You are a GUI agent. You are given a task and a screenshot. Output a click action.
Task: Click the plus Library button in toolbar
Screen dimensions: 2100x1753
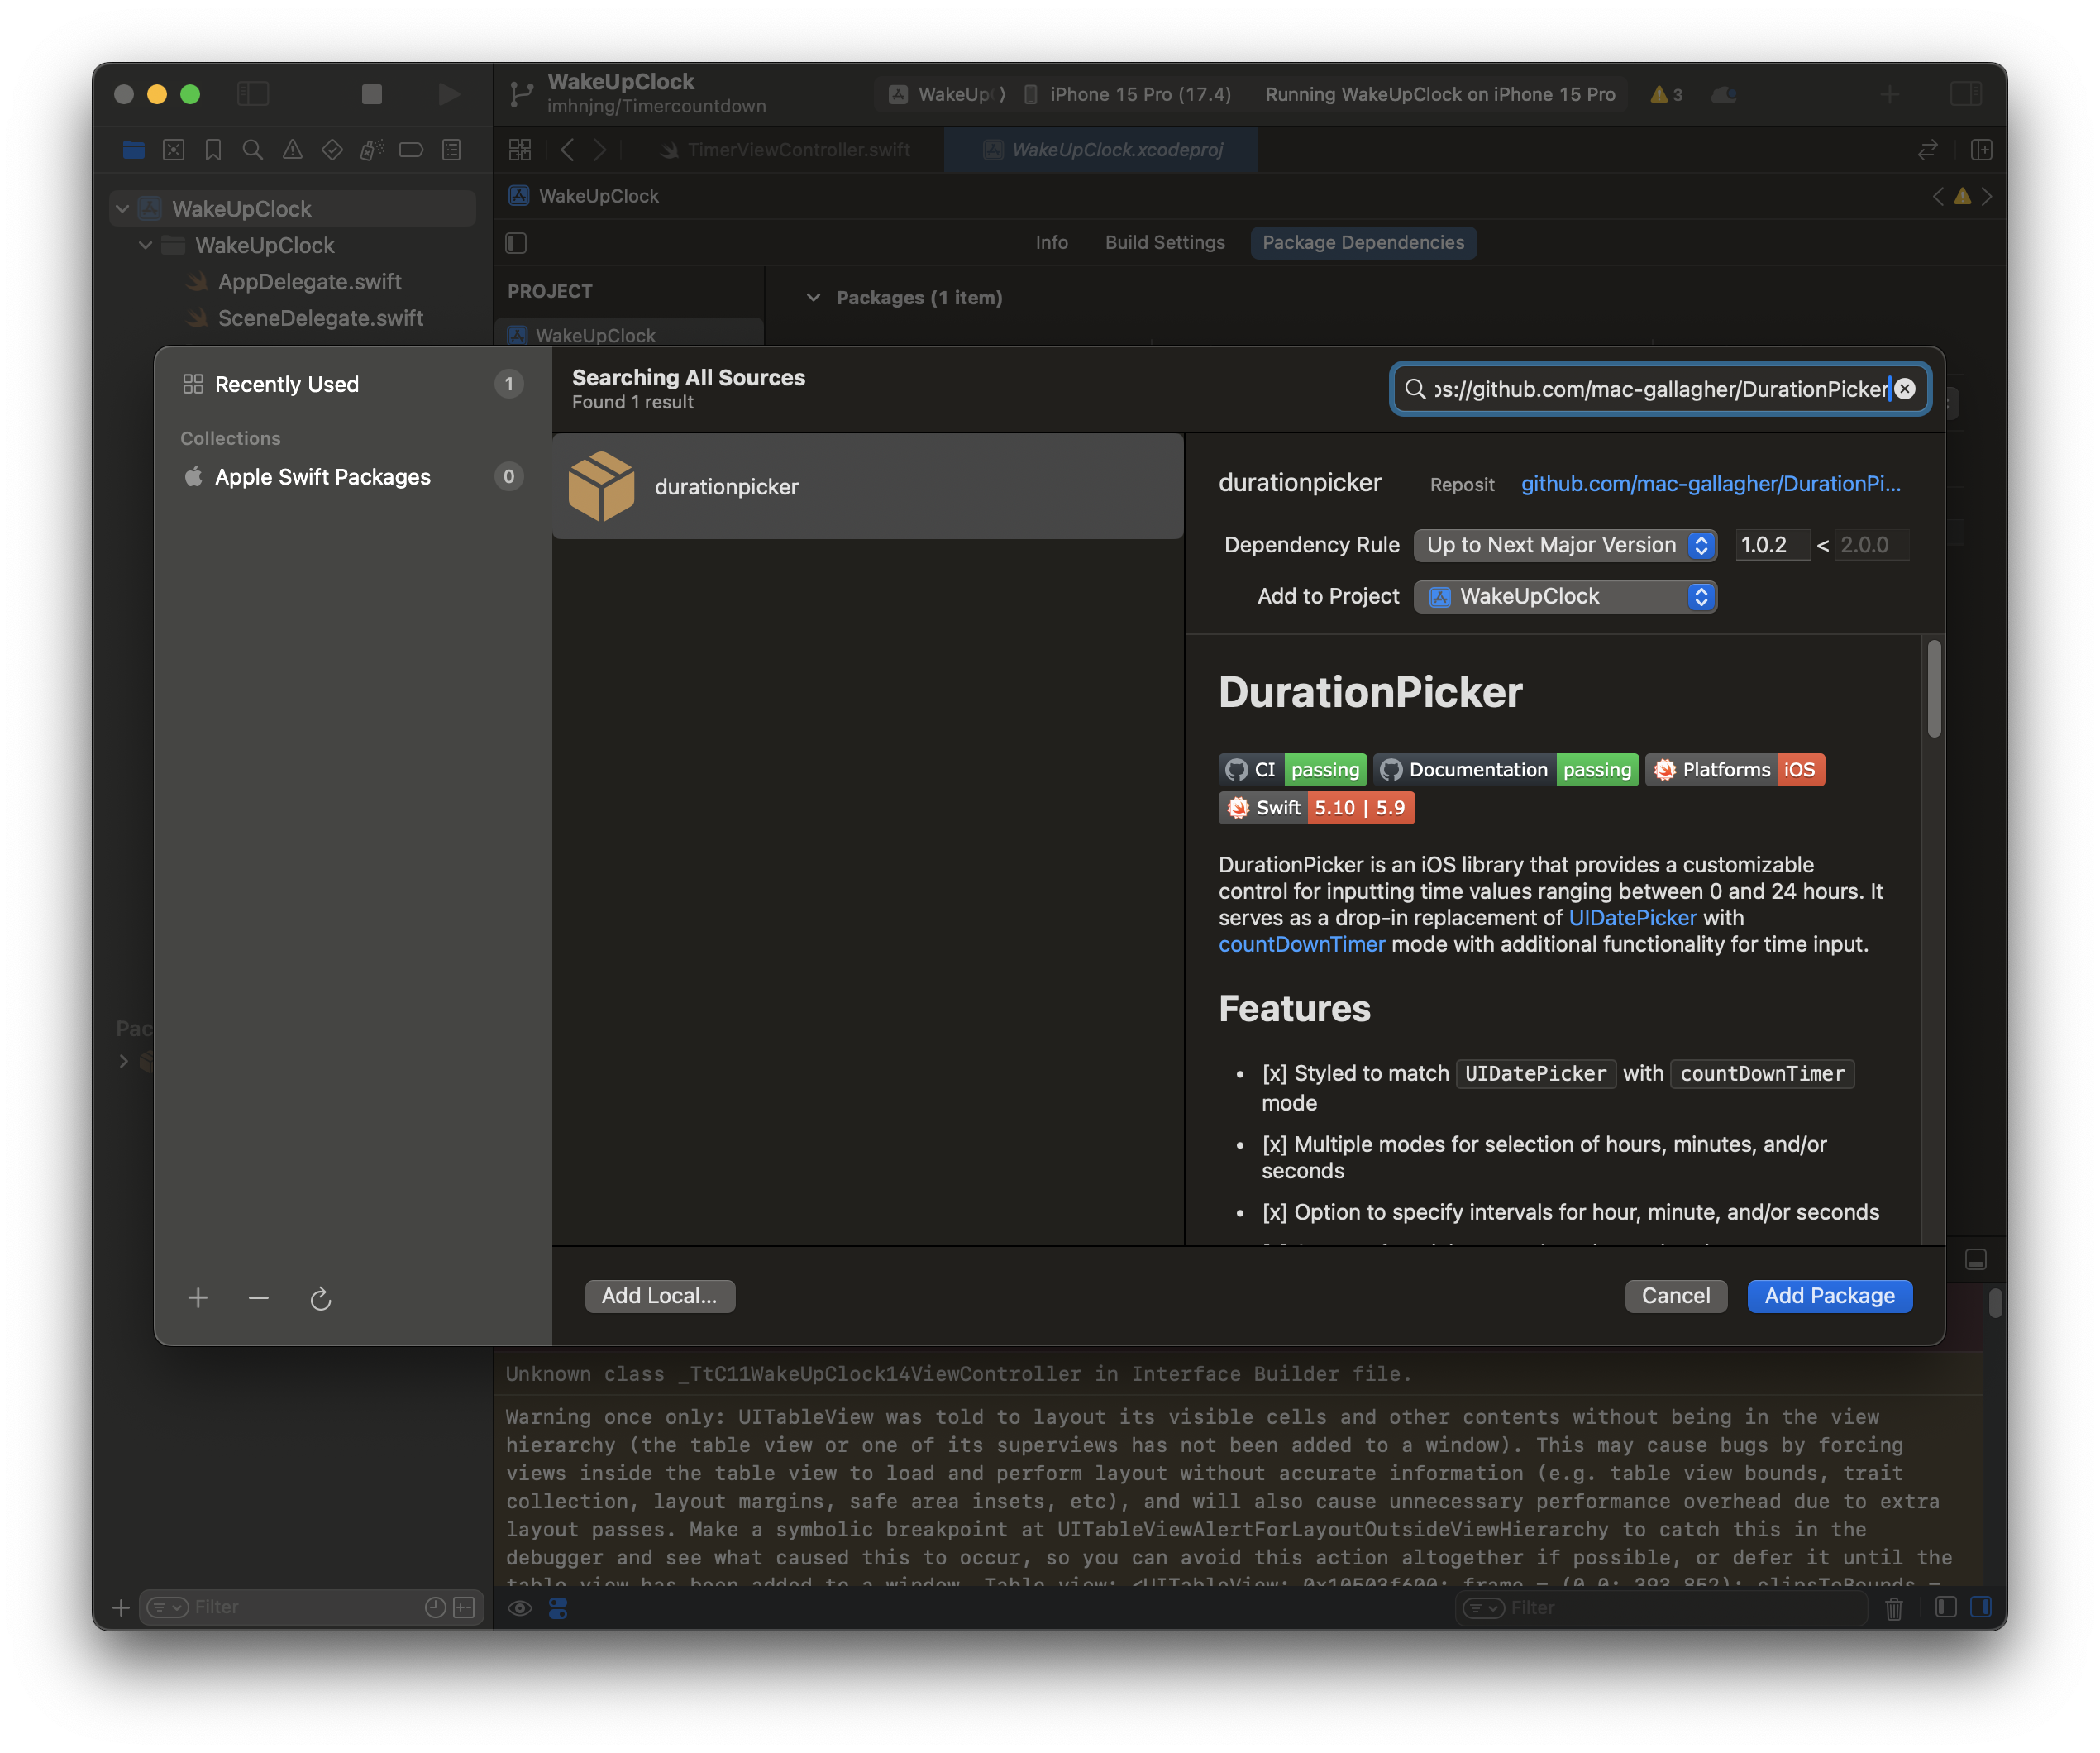point(1889,94)
